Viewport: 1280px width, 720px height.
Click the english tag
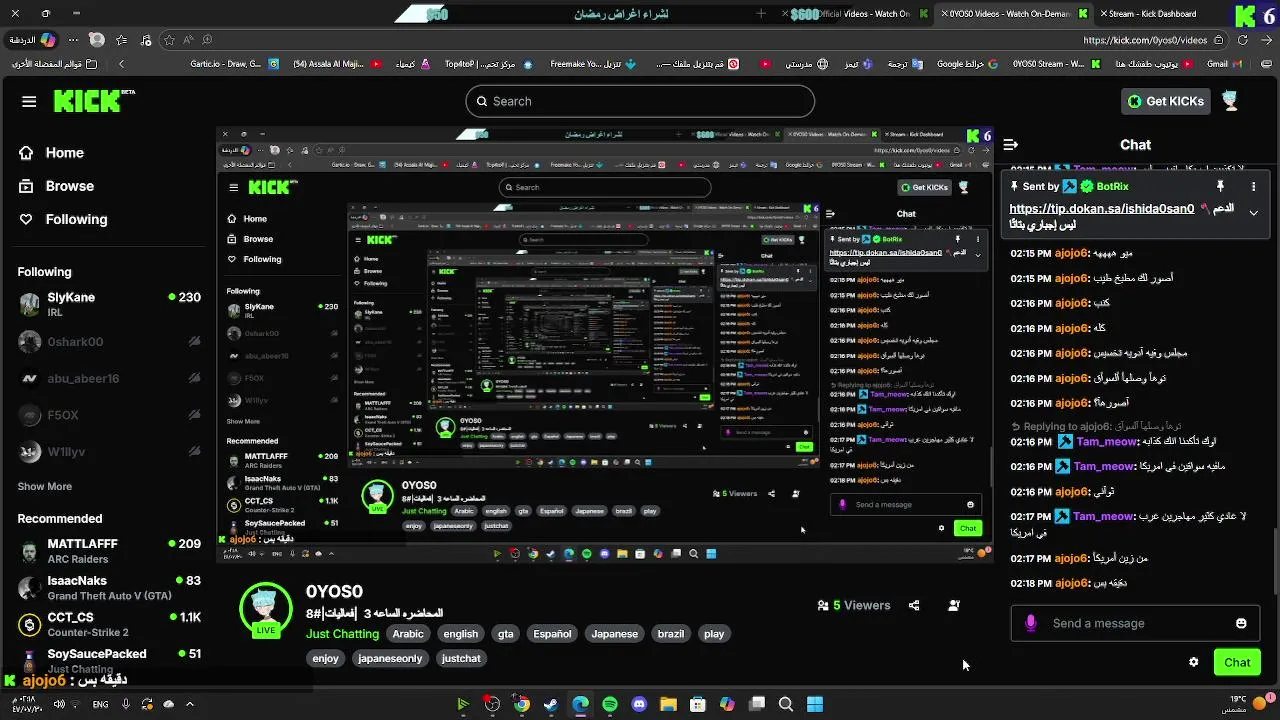pyautogui.click(x=461, y=634)
